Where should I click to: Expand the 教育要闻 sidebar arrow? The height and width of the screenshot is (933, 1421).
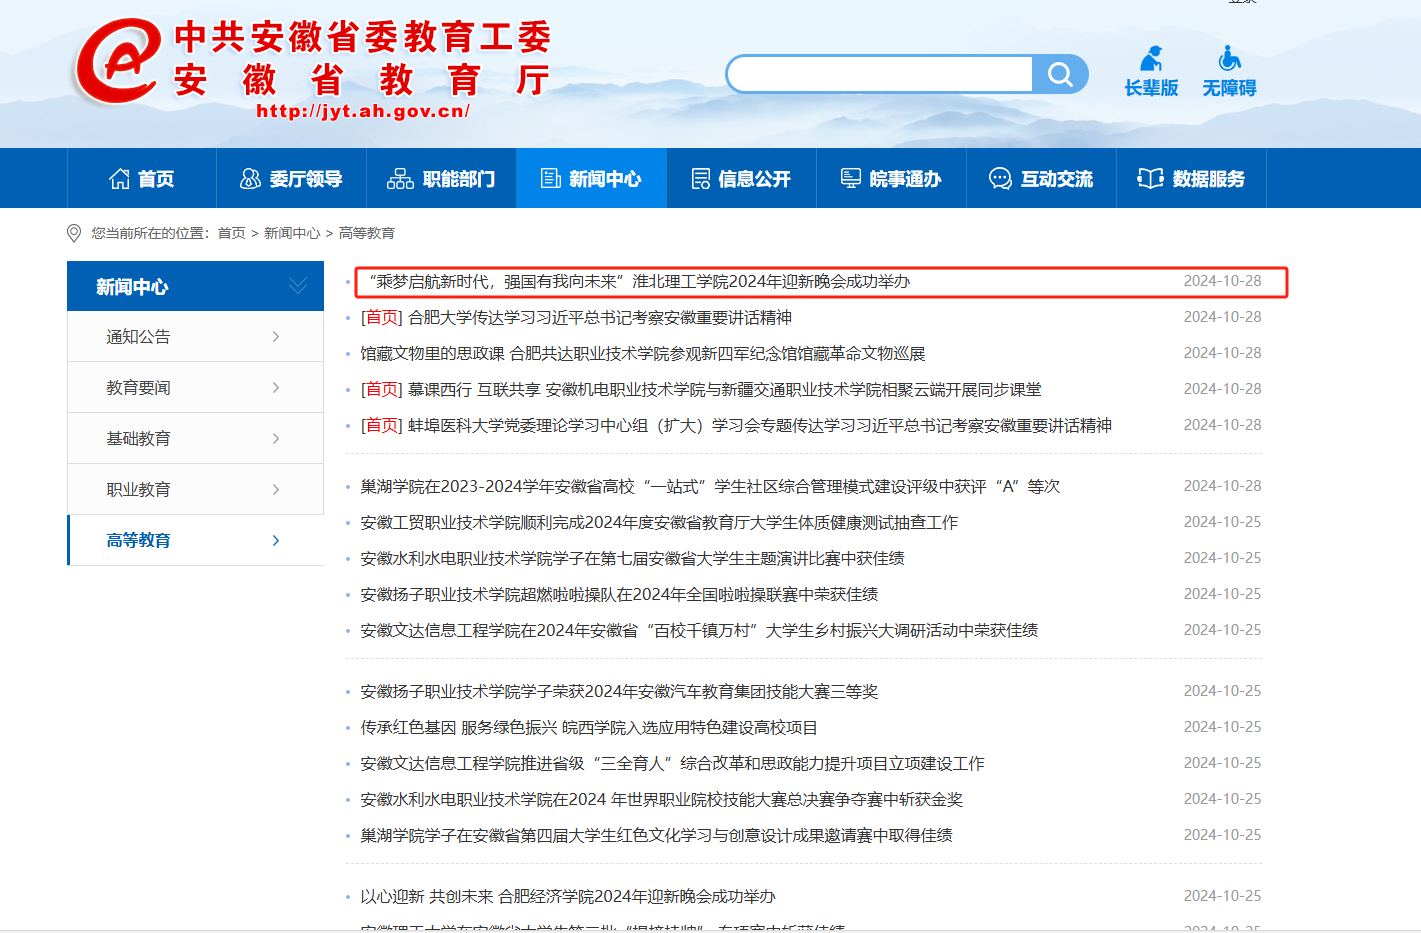(x=276, y=388)
